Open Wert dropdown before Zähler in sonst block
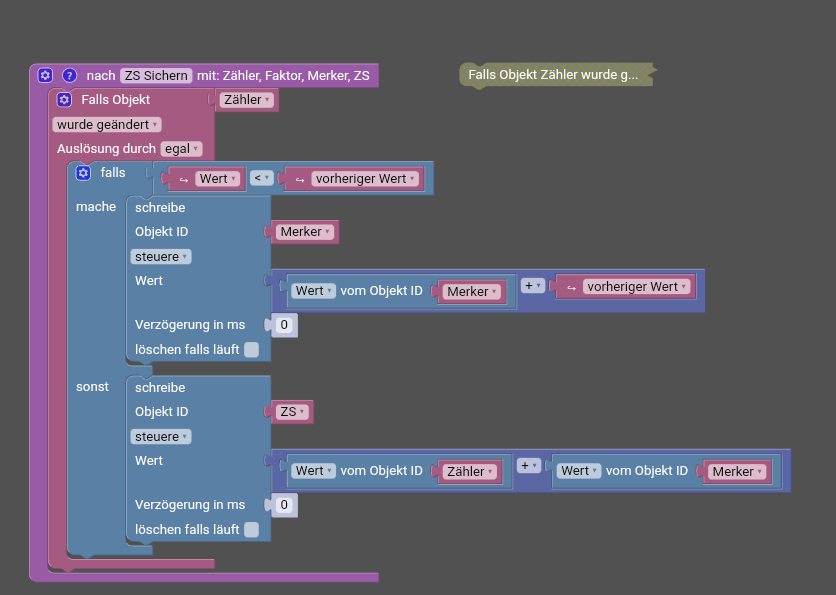The image size is (836, 595). coord(314,471)
